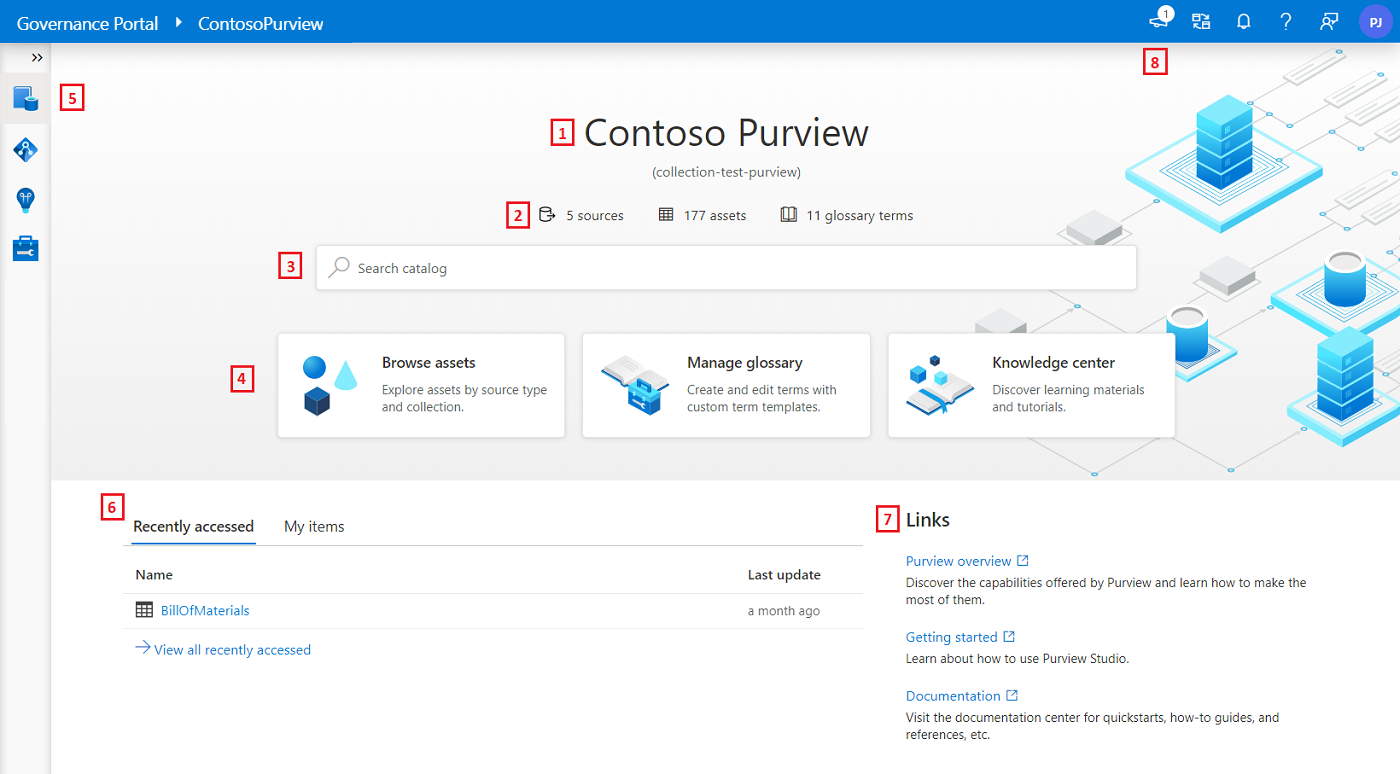View announcements via the megaphone icon
The height and width of the screenshot is (774, 1400).
click(x=1157, y=21)
